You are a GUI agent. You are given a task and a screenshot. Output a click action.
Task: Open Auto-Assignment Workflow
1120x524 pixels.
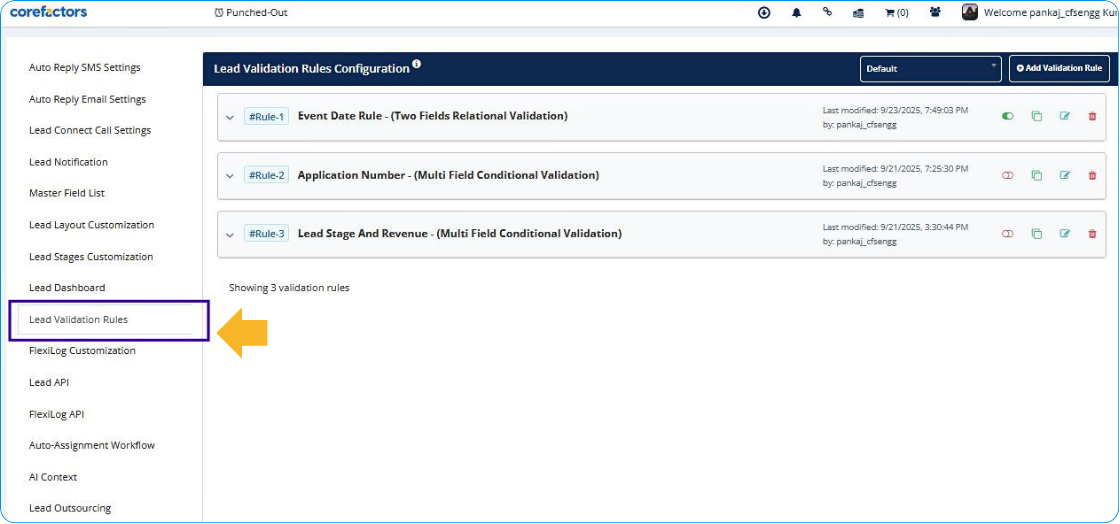click(x=91, y=445)
